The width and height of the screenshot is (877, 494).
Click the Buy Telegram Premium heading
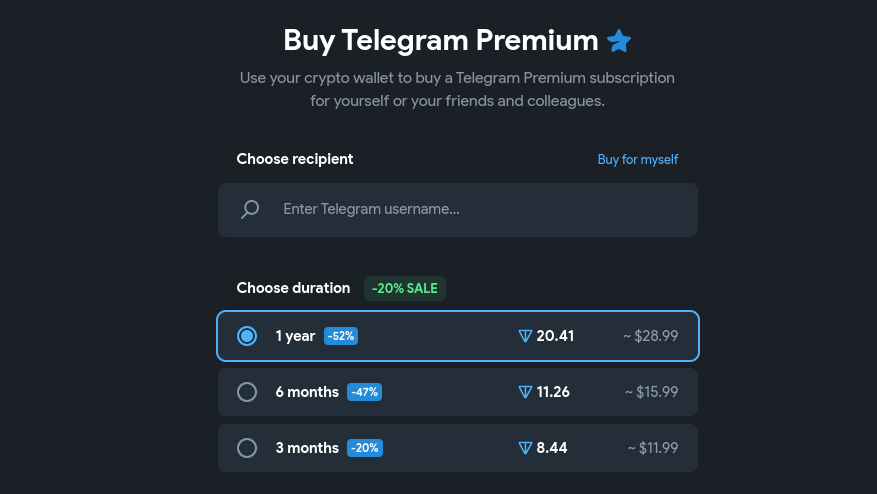441,40
